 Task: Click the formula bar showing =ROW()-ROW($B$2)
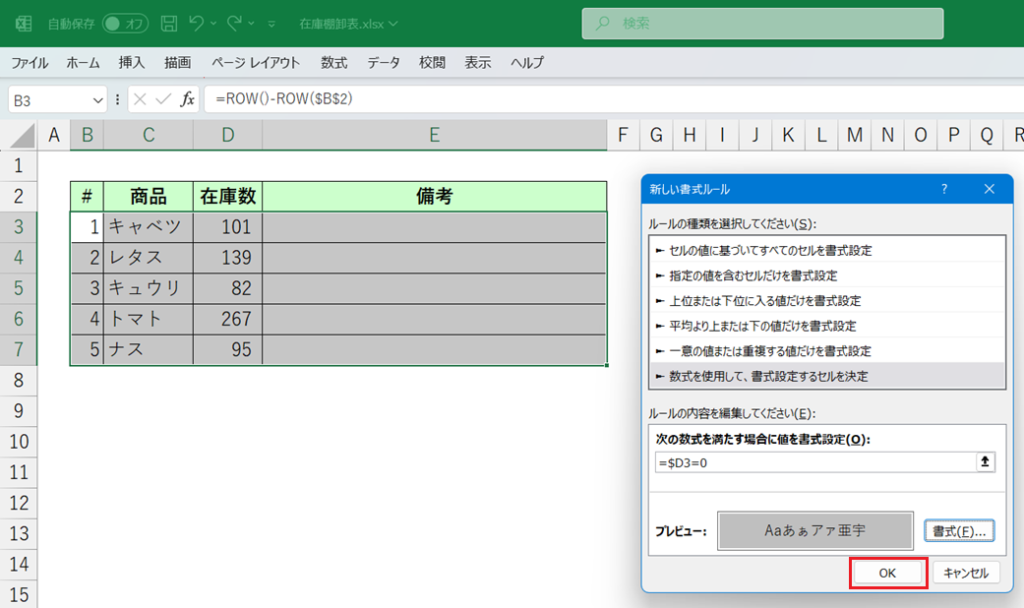[x=614, y=99]
